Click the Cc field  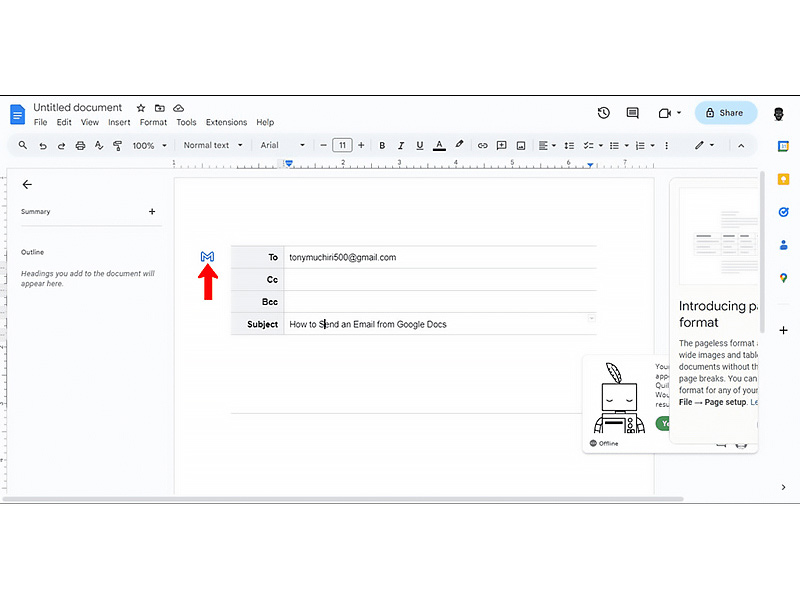[x=440, y=280]
